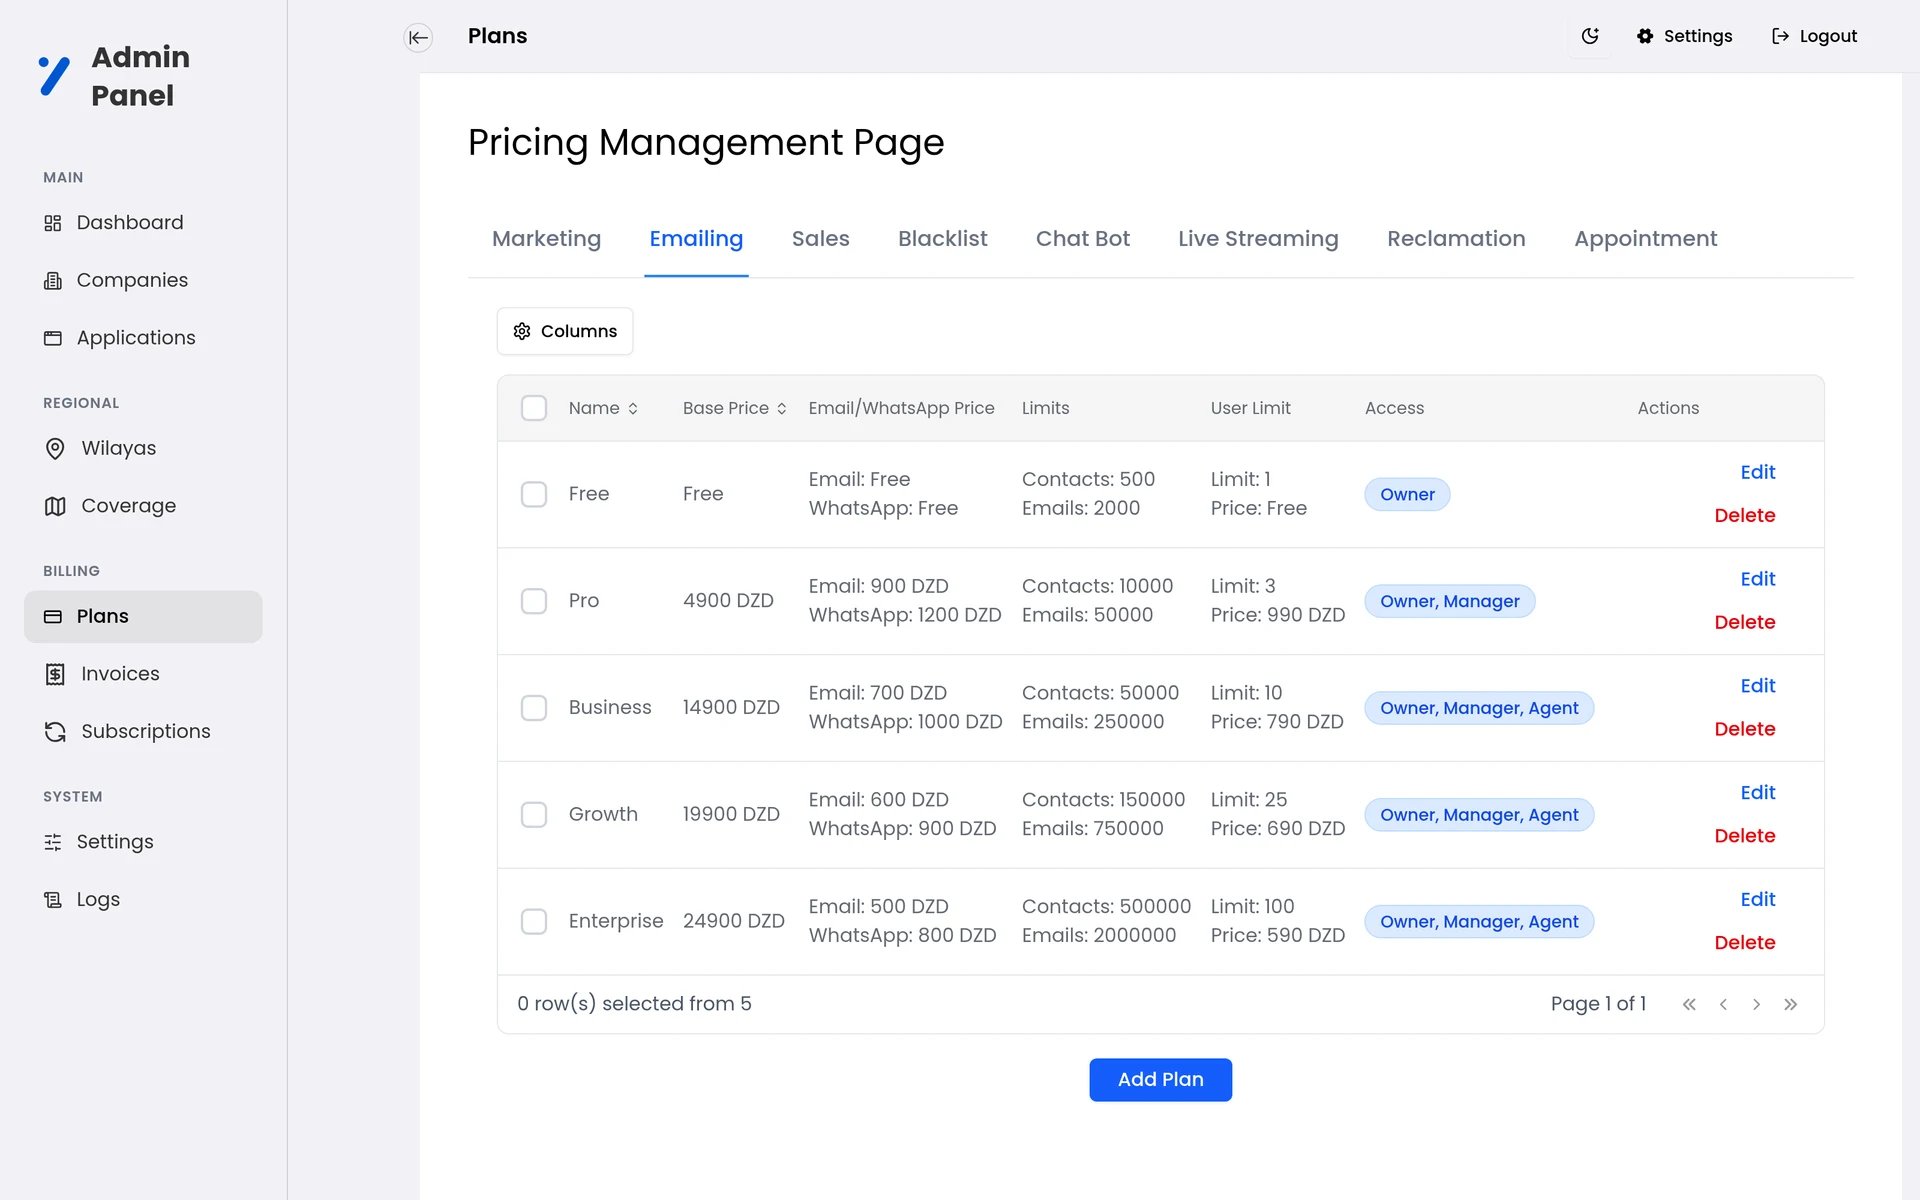This screenshot has width=1920, height=1200.
Task: Edit the Free plan
Action: (x=1757, y=473)
